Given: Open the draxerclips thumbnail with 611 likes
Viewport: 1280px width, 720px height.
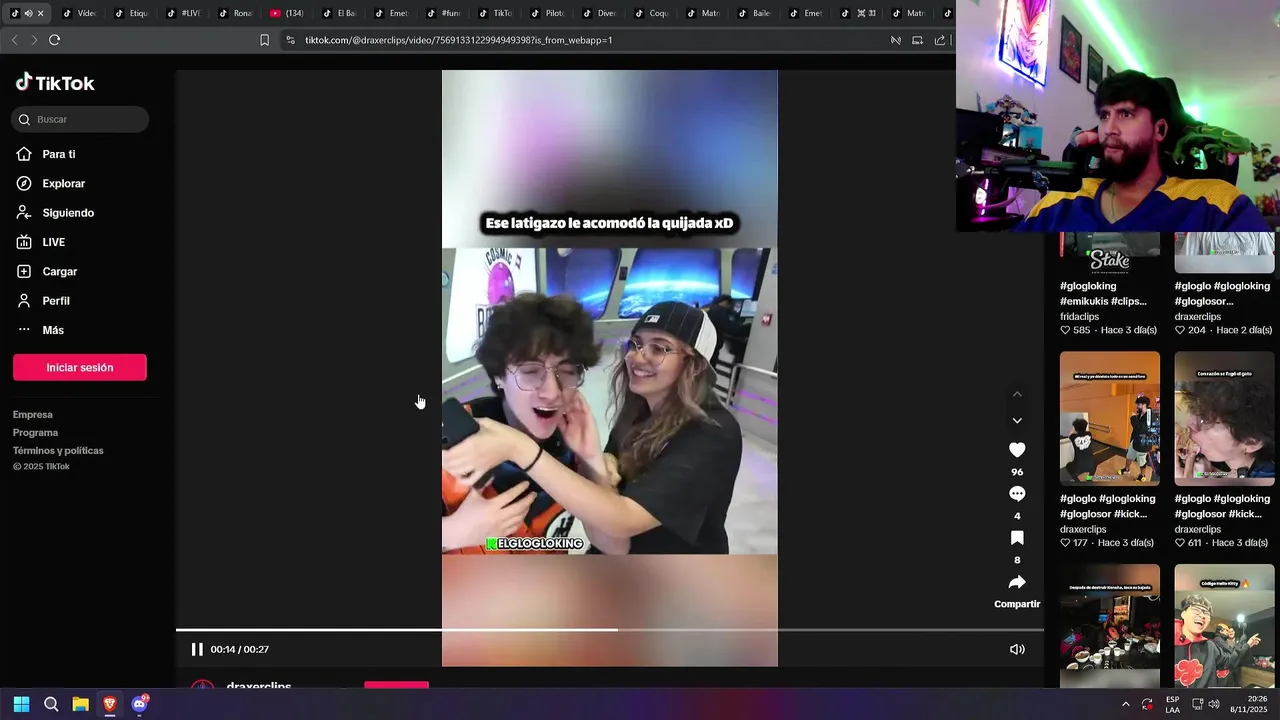Looking at the screenshot, I should tap(1225, 418).
